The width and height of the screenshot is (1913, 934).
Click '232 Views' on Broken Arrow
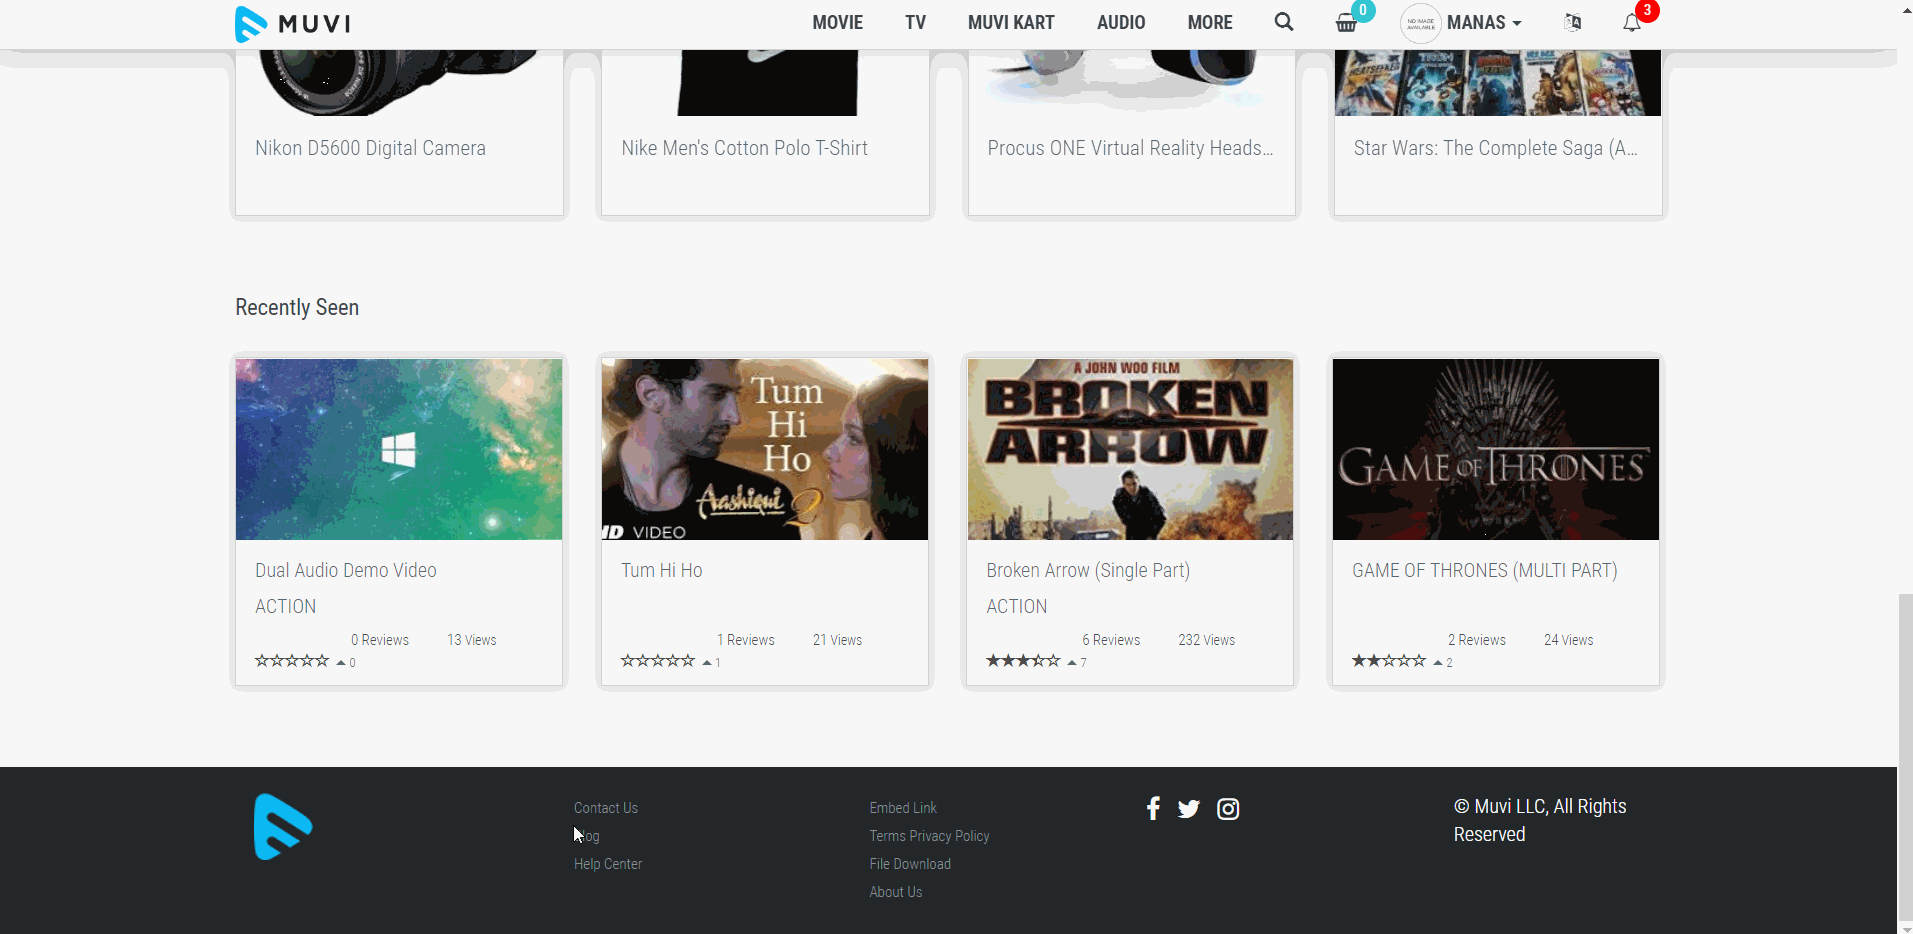coord(1206,640)
